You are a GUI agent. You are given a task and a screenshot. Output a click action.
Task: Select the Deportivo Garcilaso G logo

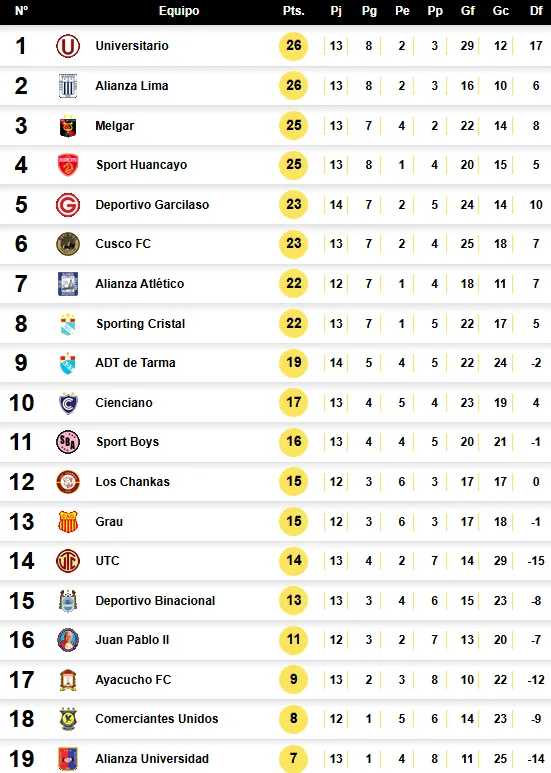pos(68,205)
